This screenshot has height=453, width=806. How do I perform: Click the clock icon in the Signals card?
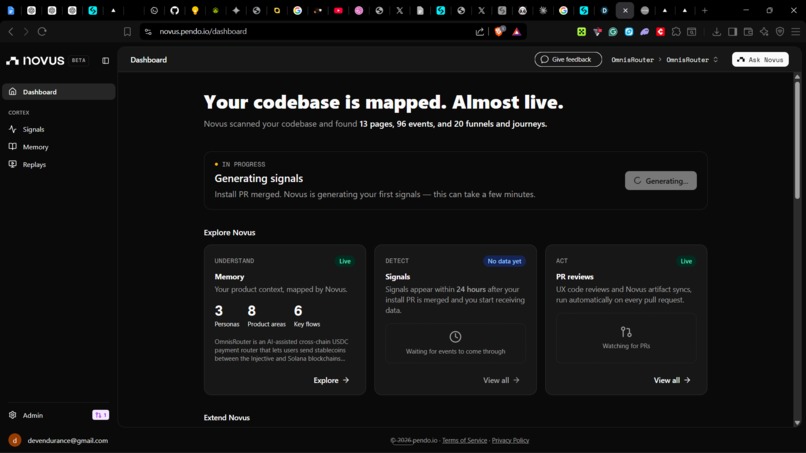coord(455,336)
